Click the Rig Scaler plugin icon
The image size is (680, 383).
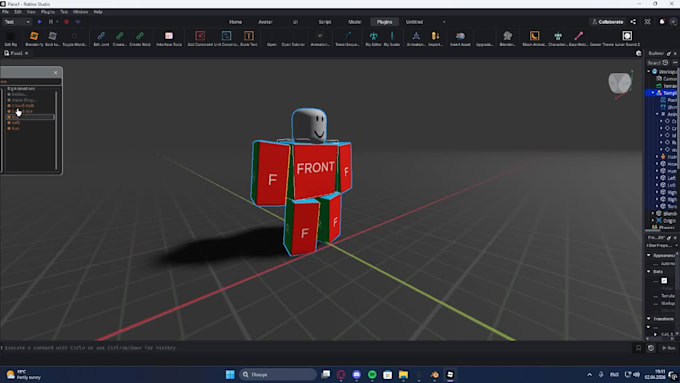392,36
